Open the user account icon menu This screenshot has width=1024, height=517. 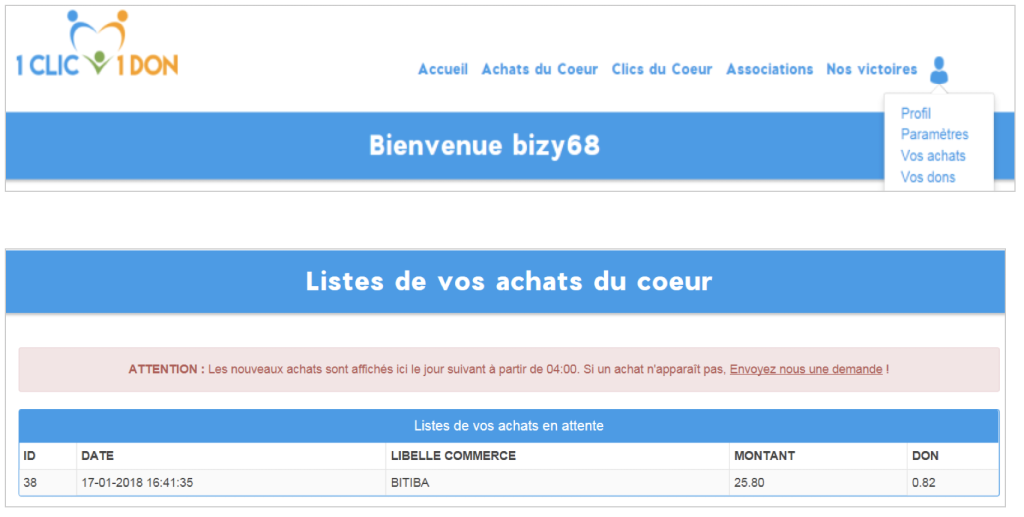[939, 70]
